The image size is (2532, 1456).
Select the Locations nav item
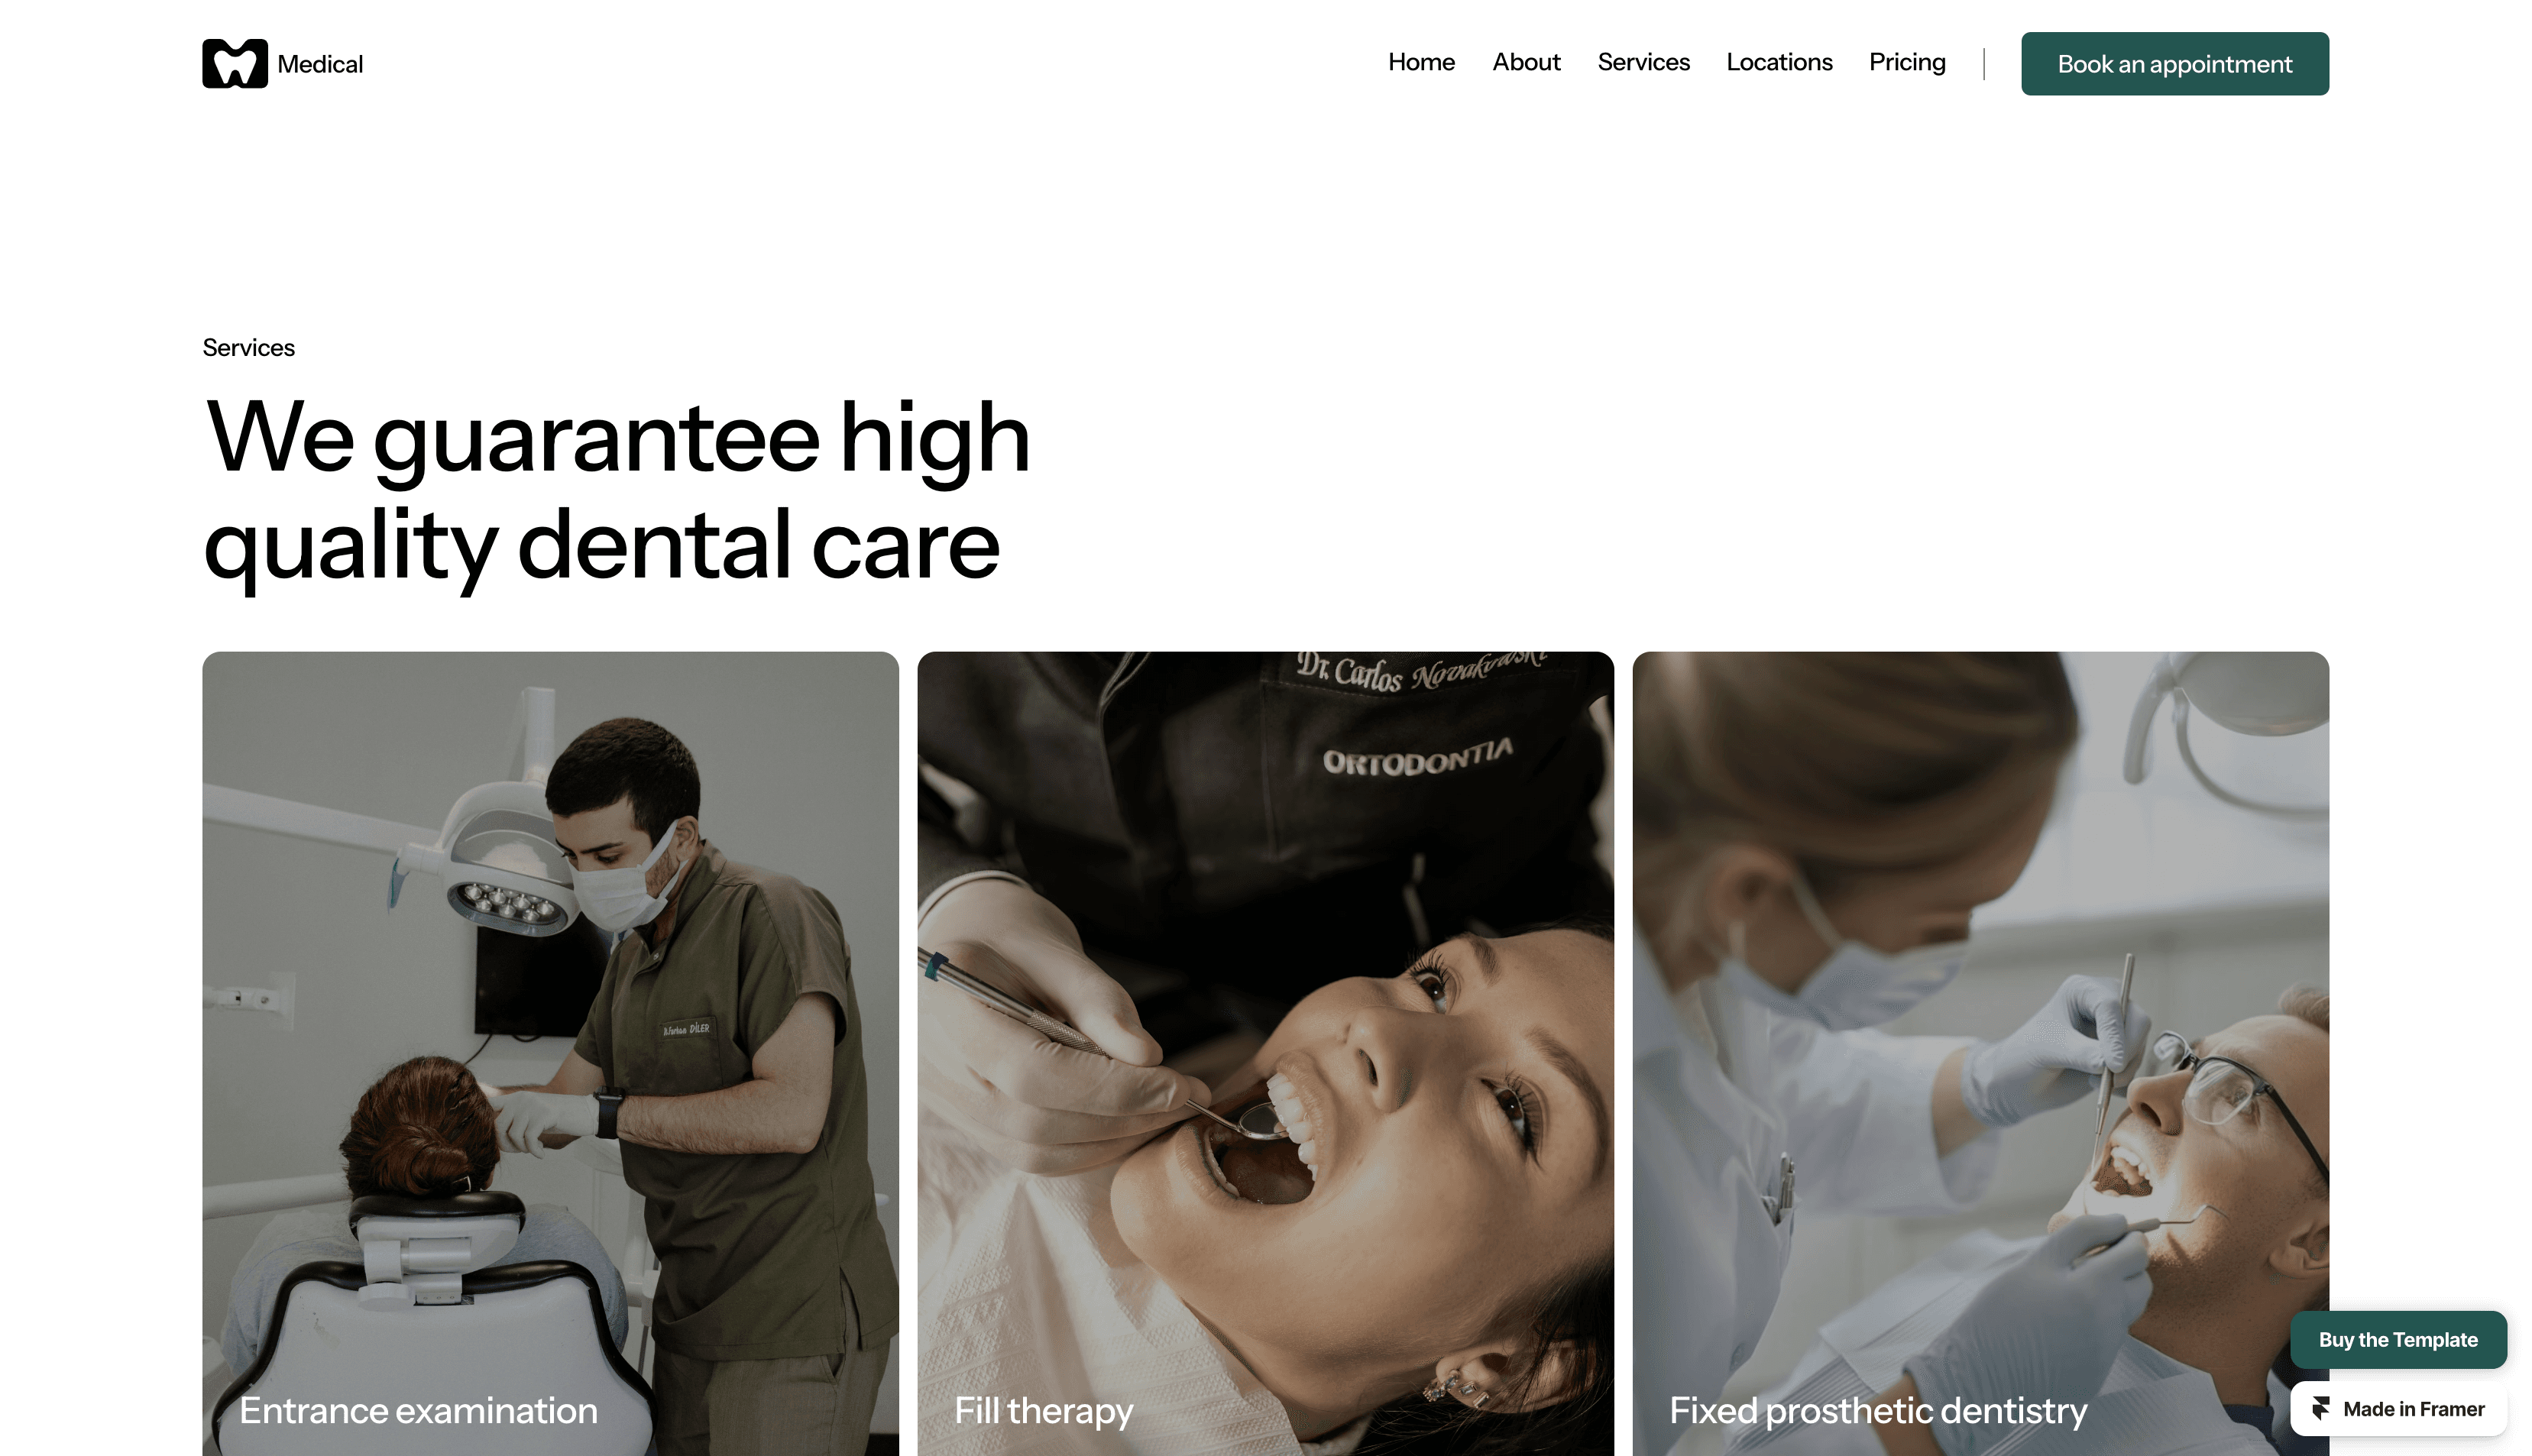pyautogui.click(x=1779, y=62)
